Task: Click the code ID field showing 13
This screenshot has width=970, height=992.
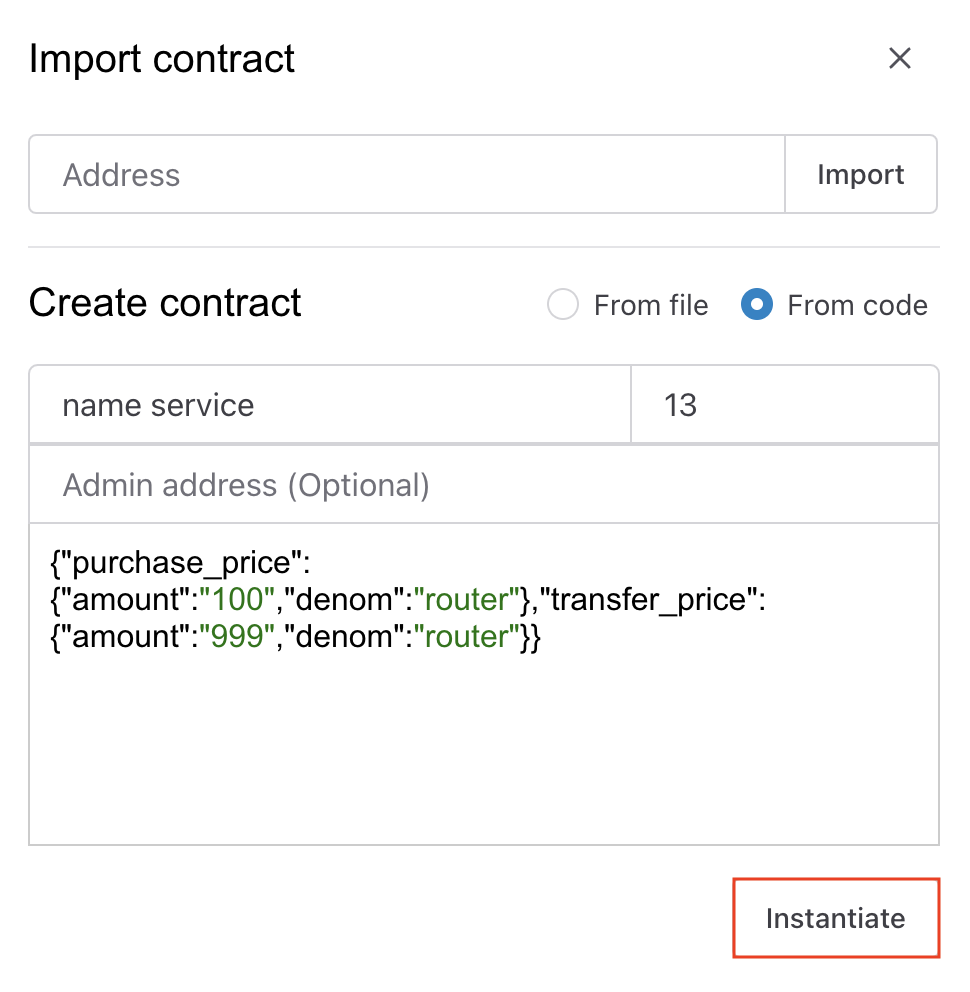Action: click(784, 405)
